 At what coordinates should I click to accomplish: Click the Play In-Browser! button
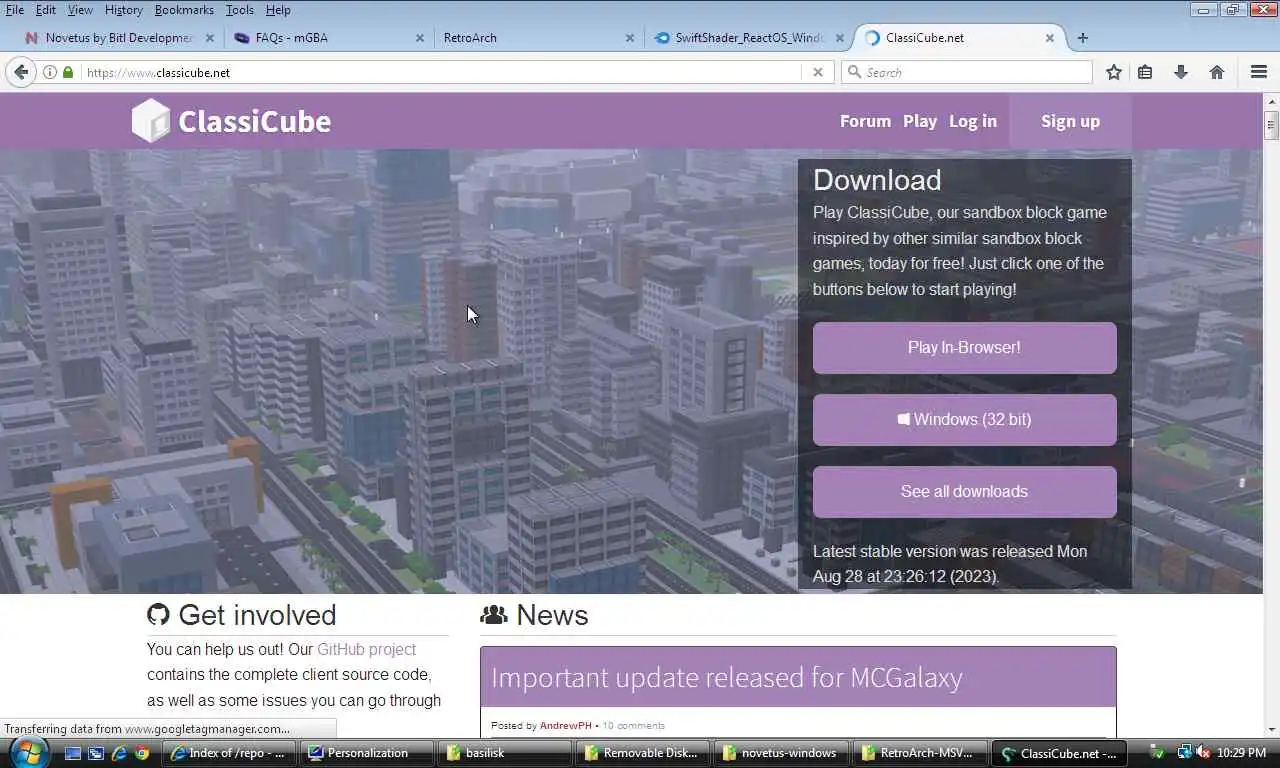point(964,348)
